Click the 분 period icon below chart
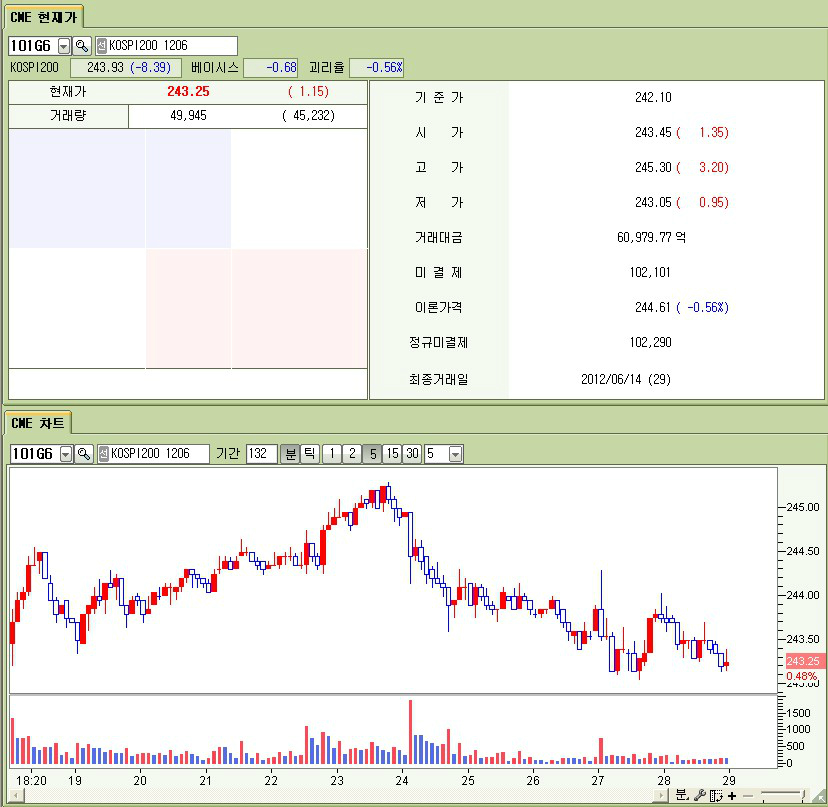 point(682,795)
